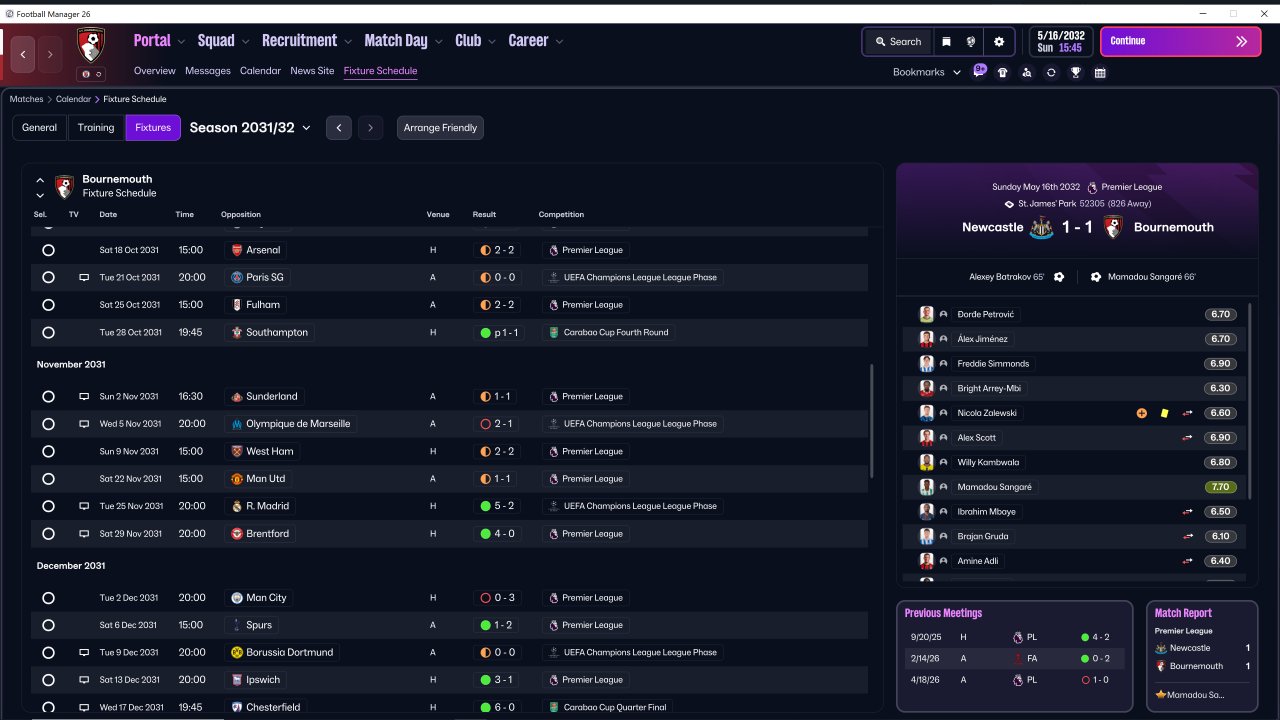This screenshot has width=1280, height=720.
Task: Open the world globe icon in top bar
Action: (x=970, y=42)
